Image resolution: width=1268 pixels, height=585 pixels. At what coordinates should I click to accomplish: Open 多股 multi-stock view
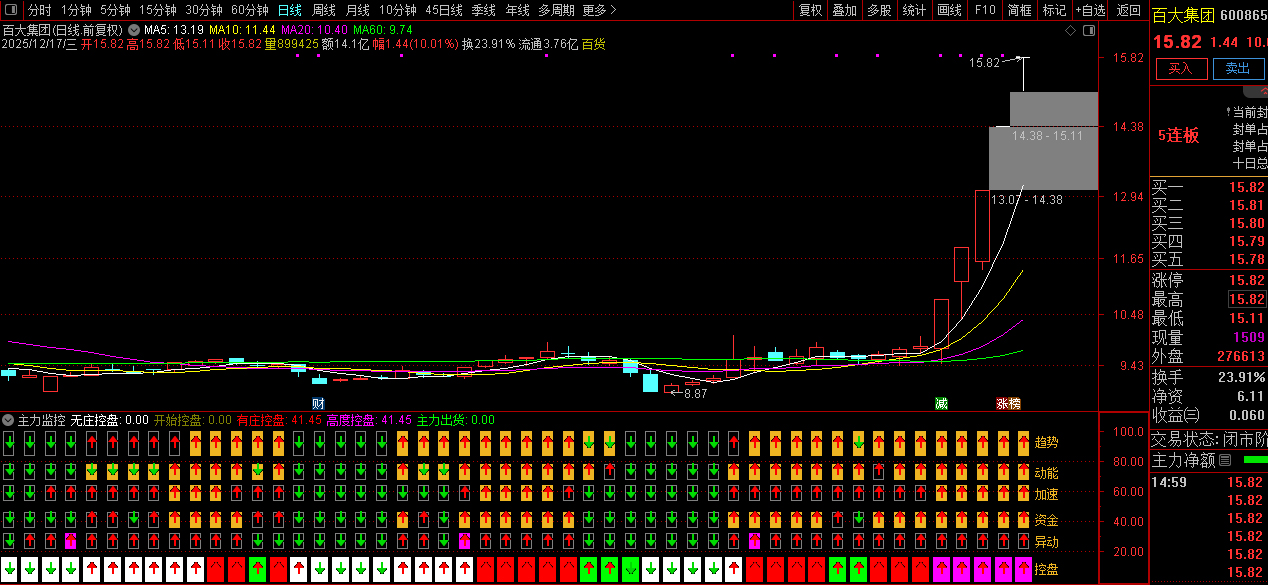[880, 10]
